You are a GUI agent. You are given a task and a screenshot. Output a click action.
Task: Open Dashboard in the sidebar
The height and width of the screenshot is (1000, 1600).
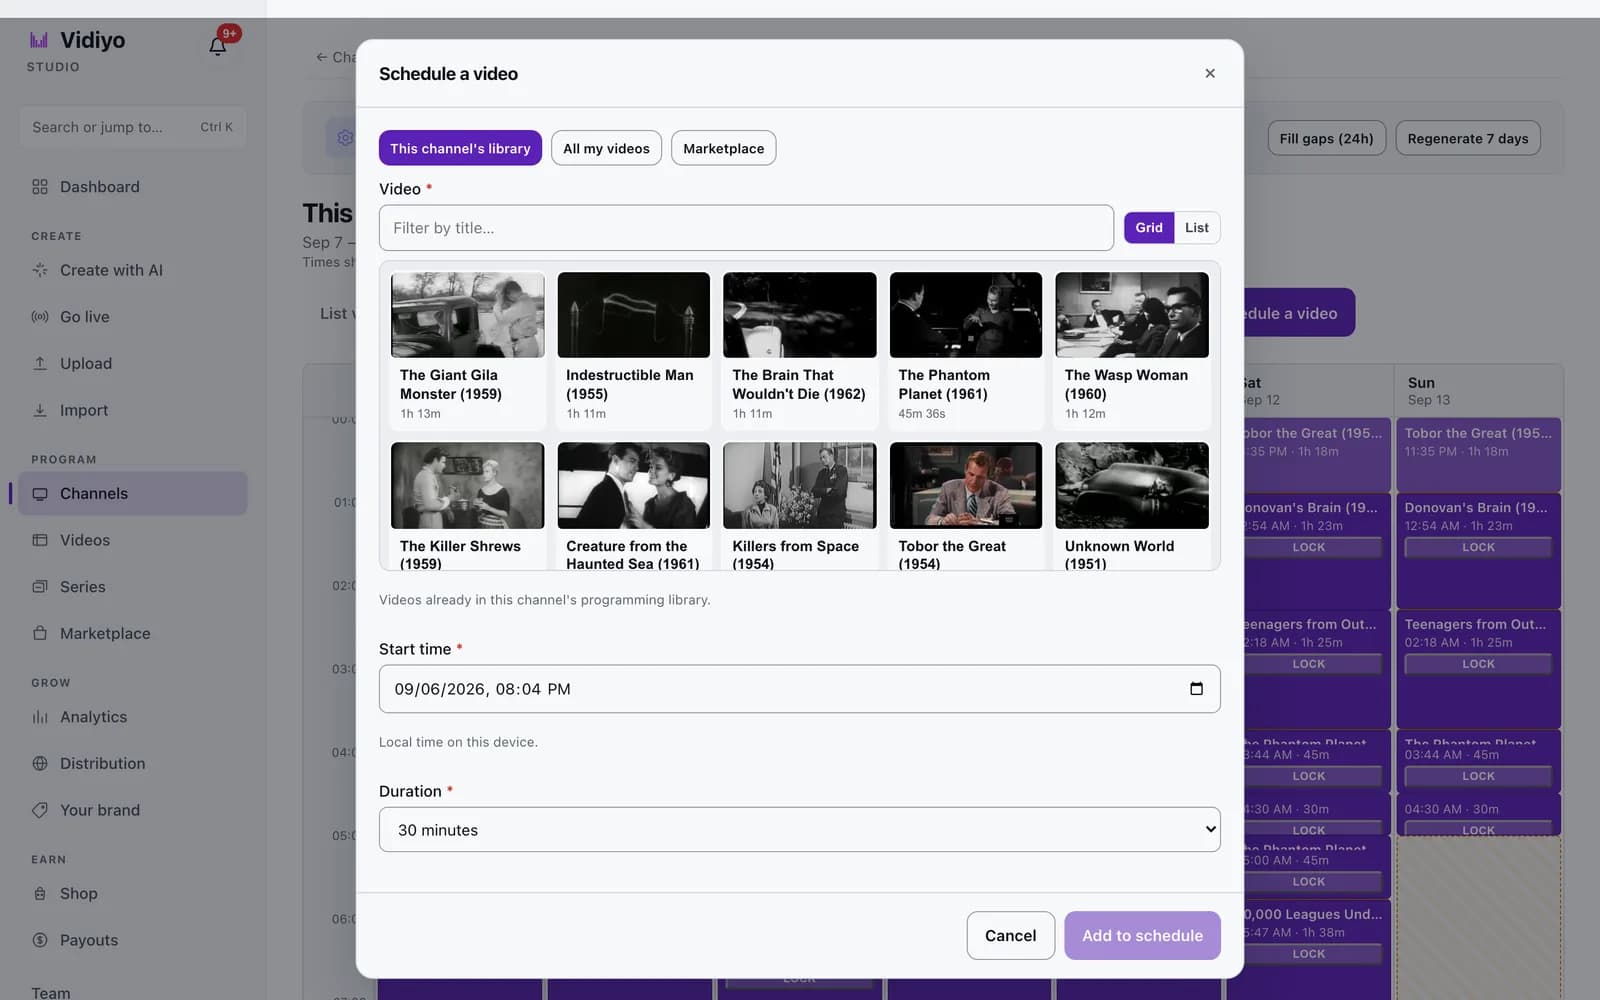tap(132, 187)
